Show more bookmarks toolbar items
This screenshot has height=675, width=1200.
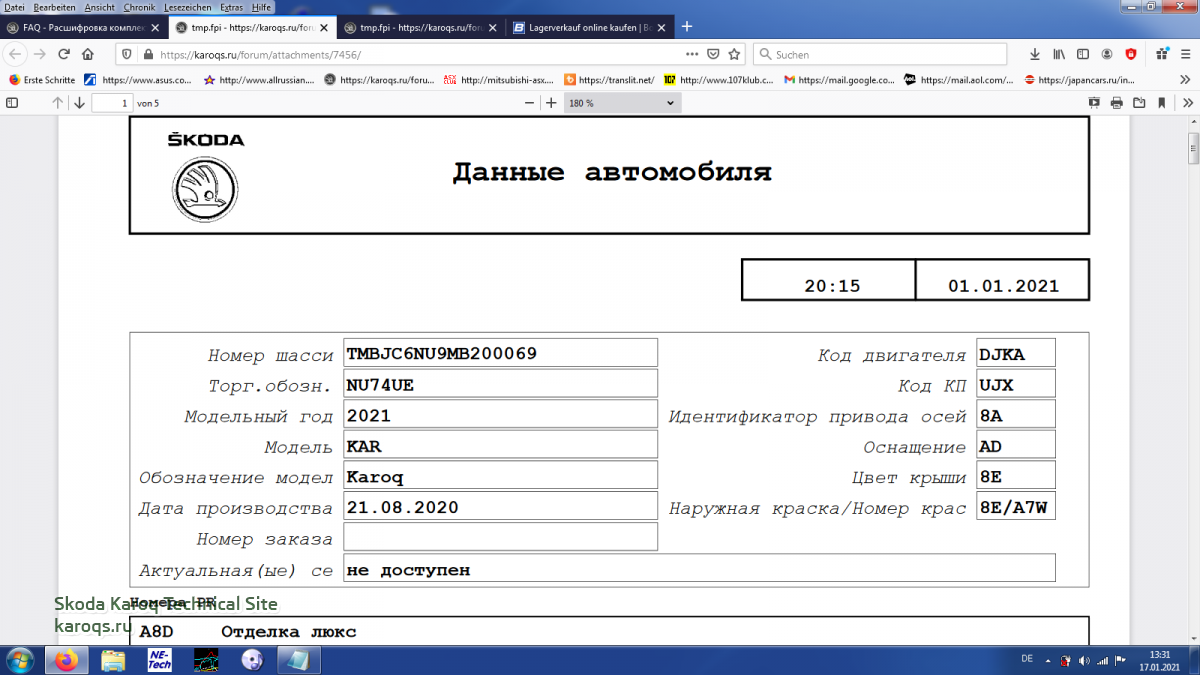point(1186,79)
